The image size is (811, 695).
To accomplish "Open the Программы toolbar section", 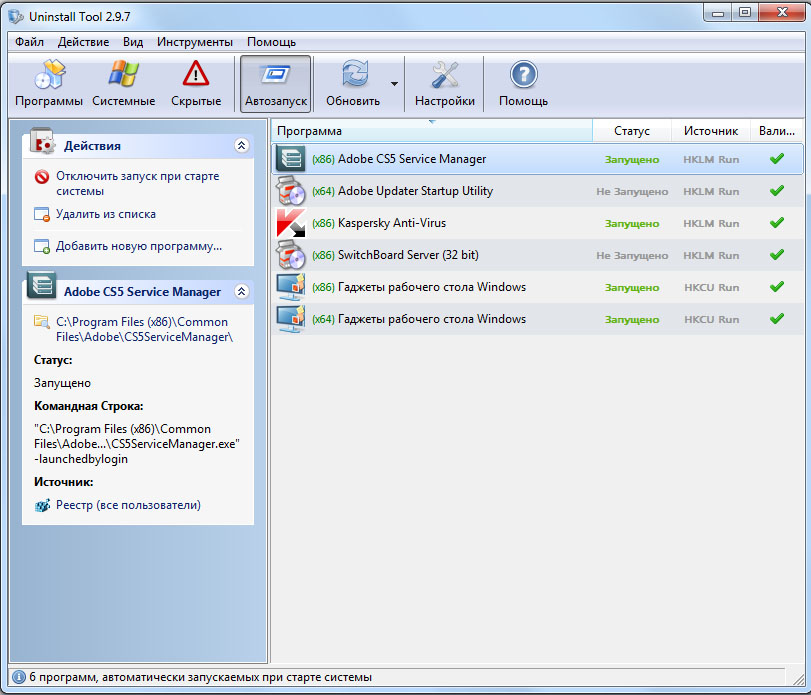I will tap(49, 84).
